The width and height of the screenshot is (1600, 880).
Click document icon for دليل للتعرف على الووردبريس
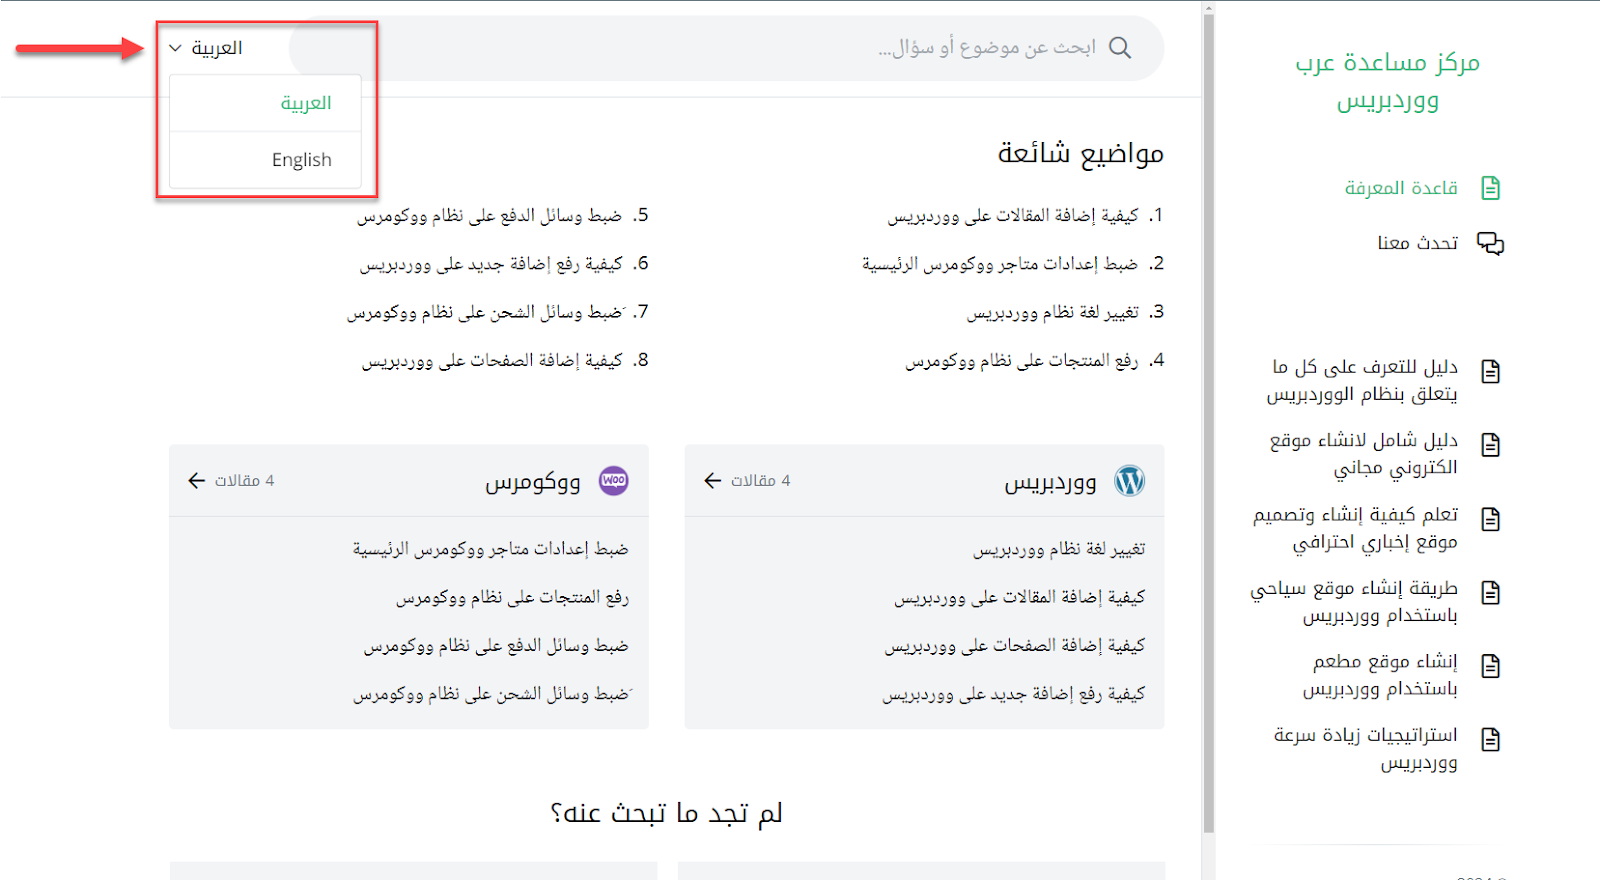[1490, 371]
